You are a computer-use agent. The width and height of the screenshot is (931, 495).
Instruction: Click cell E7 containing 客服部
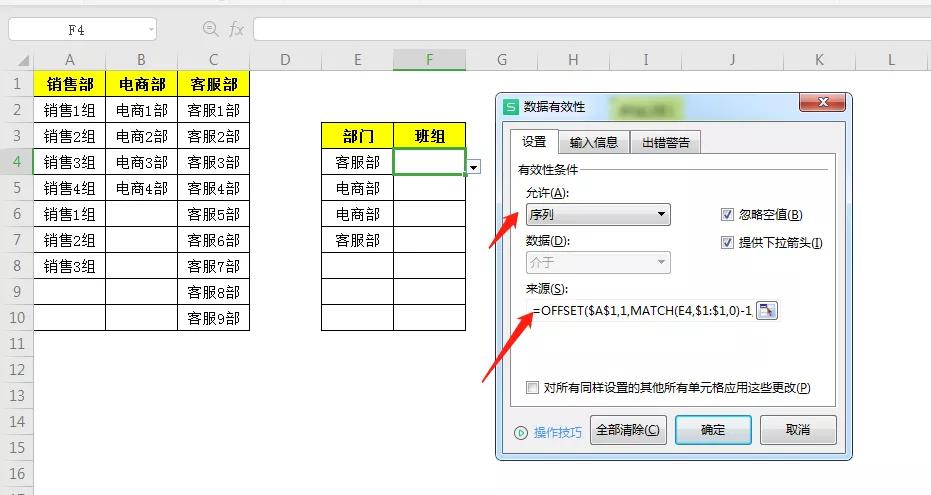[357, 240]
